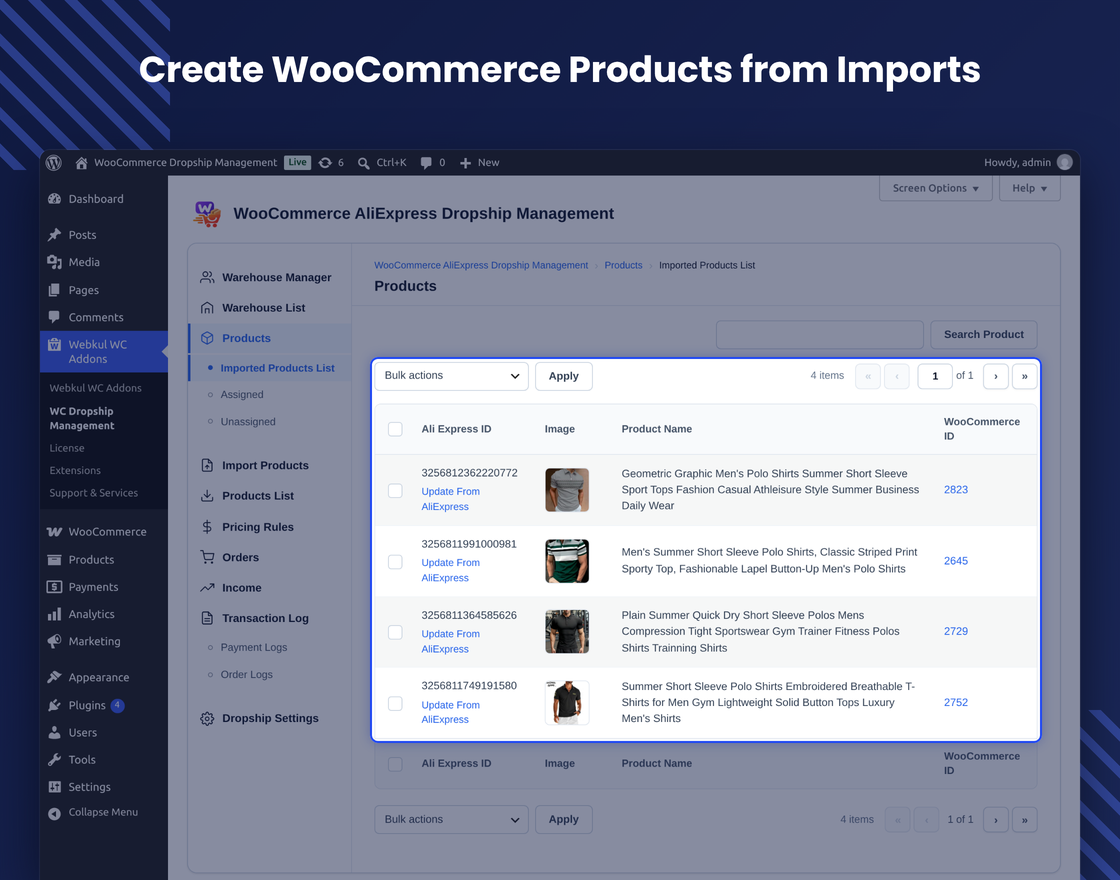This screenshot has height=880, width=1120.
Task: Click the updates refresh icon showing 6
Action: tap(325, 163)
